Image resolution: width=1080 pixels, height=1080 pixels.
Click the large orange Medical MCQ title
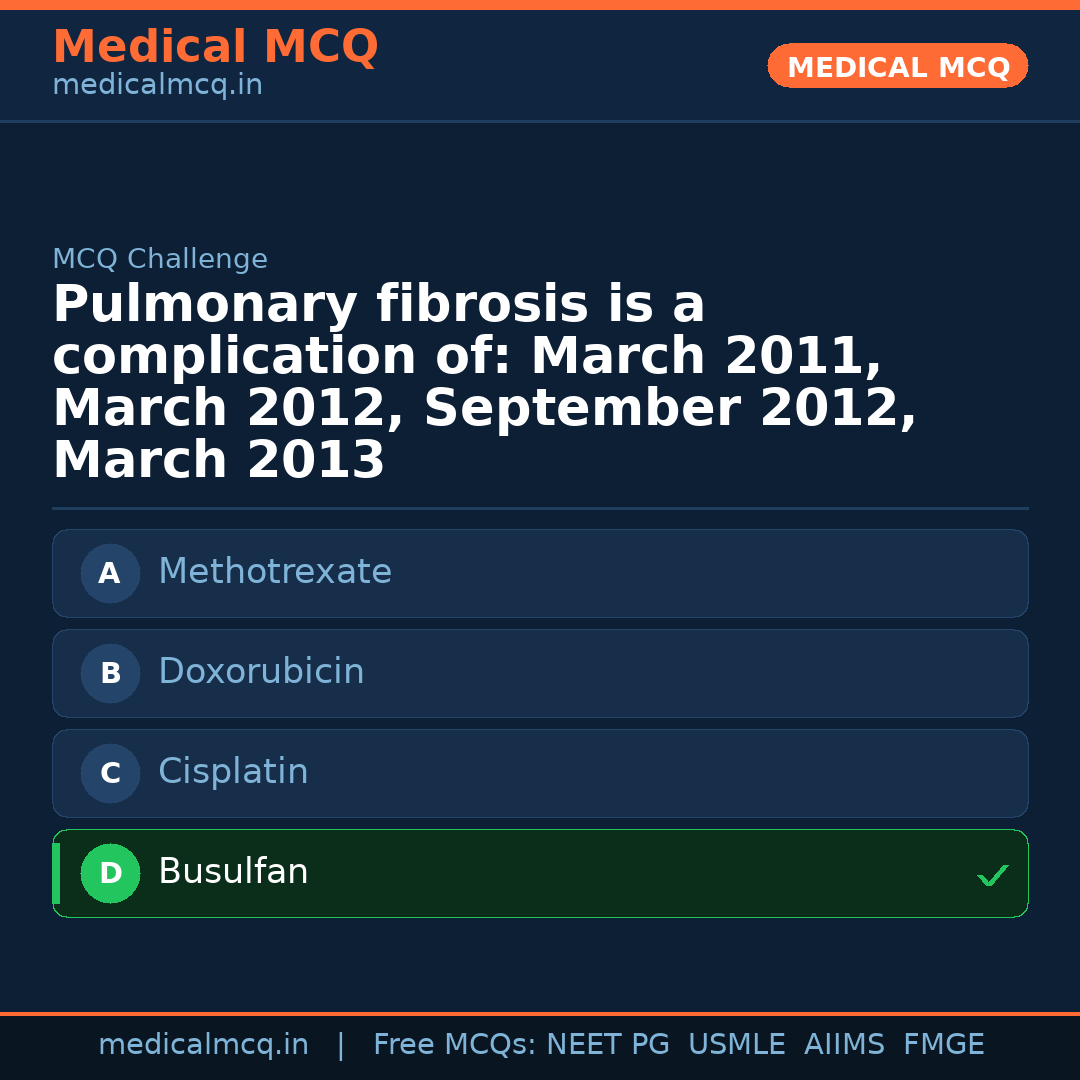pos(215,47)
